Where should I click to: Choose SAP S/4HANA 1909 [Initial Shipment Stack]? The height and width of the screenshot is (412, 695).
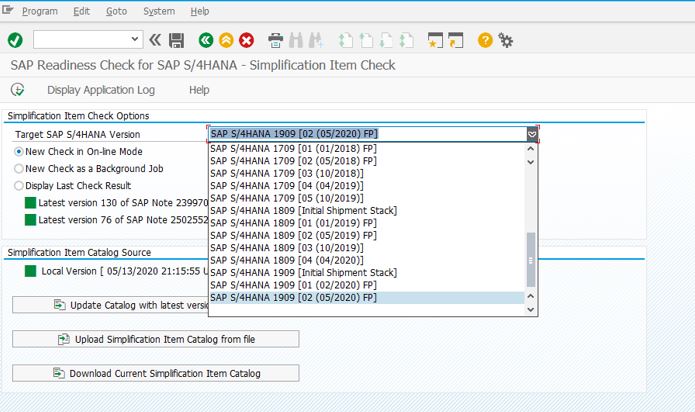(x=367, y=272)
